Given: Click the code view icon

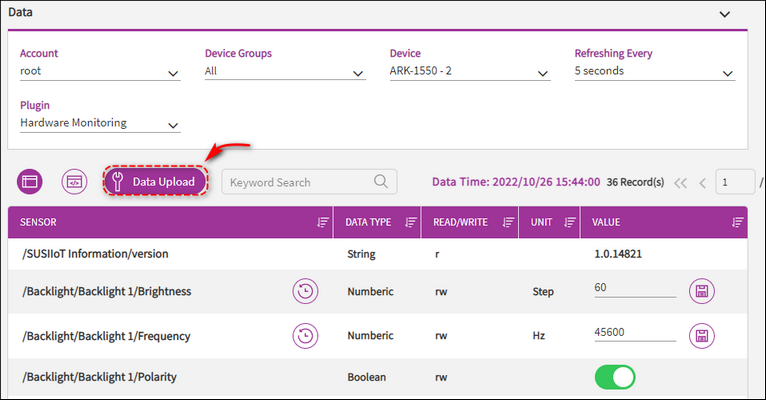Looking at the screenshot, I should [x=74, y=181].
